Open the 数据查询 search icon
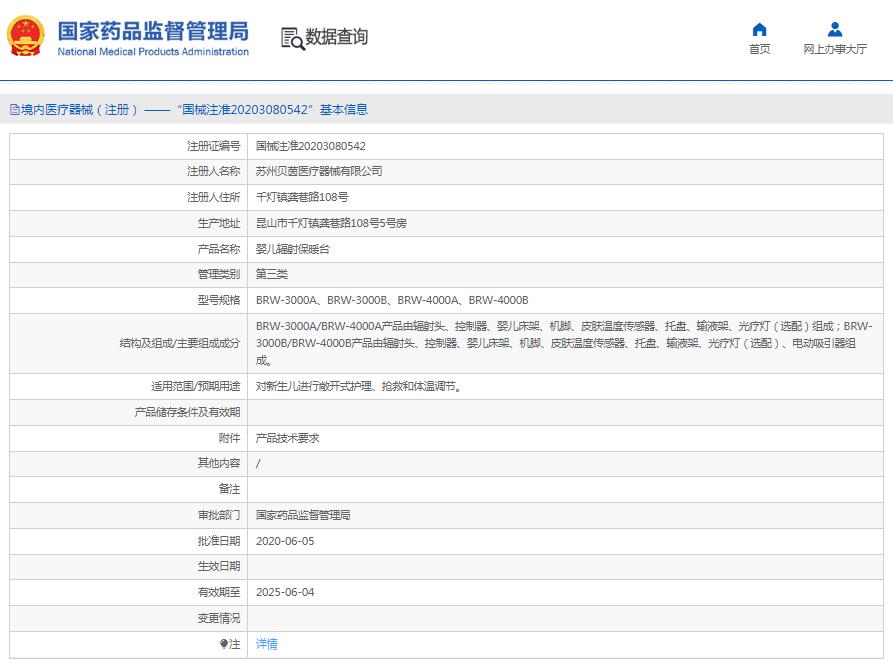 [293, 38]
